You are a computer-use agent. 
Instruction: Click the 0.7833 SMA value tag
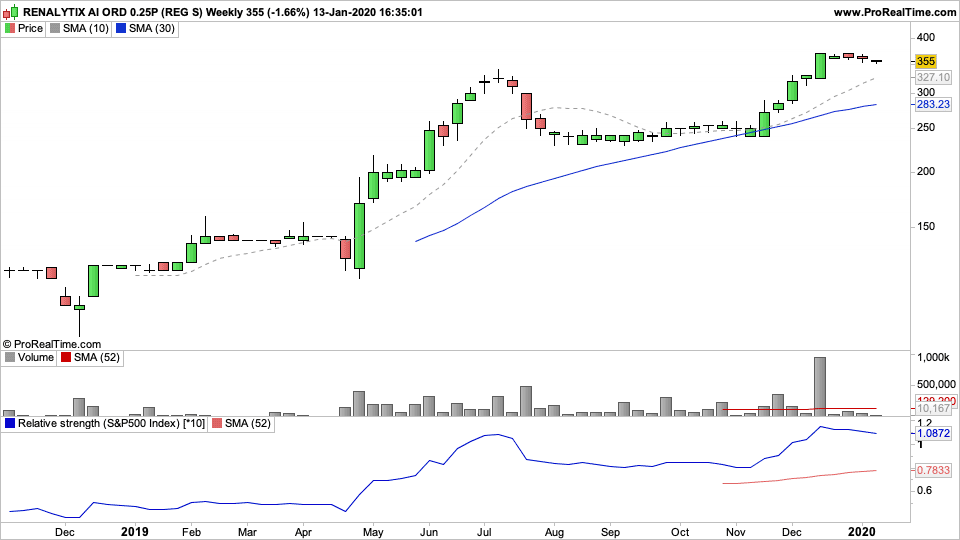coord(933,470)
